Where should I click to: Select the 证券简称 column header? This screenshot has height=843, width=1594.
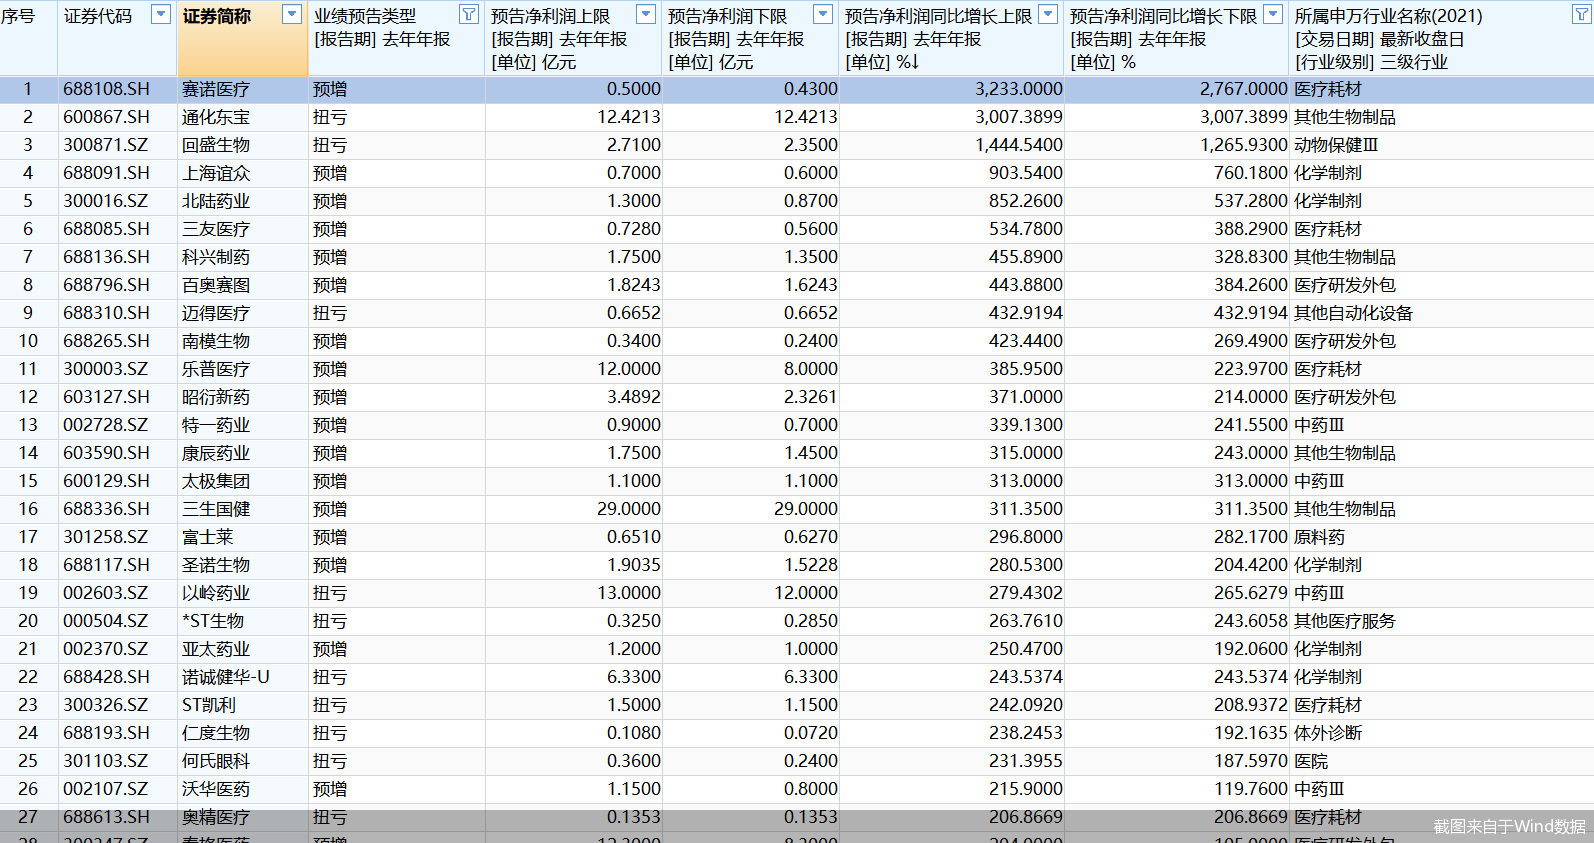(217, 17)
